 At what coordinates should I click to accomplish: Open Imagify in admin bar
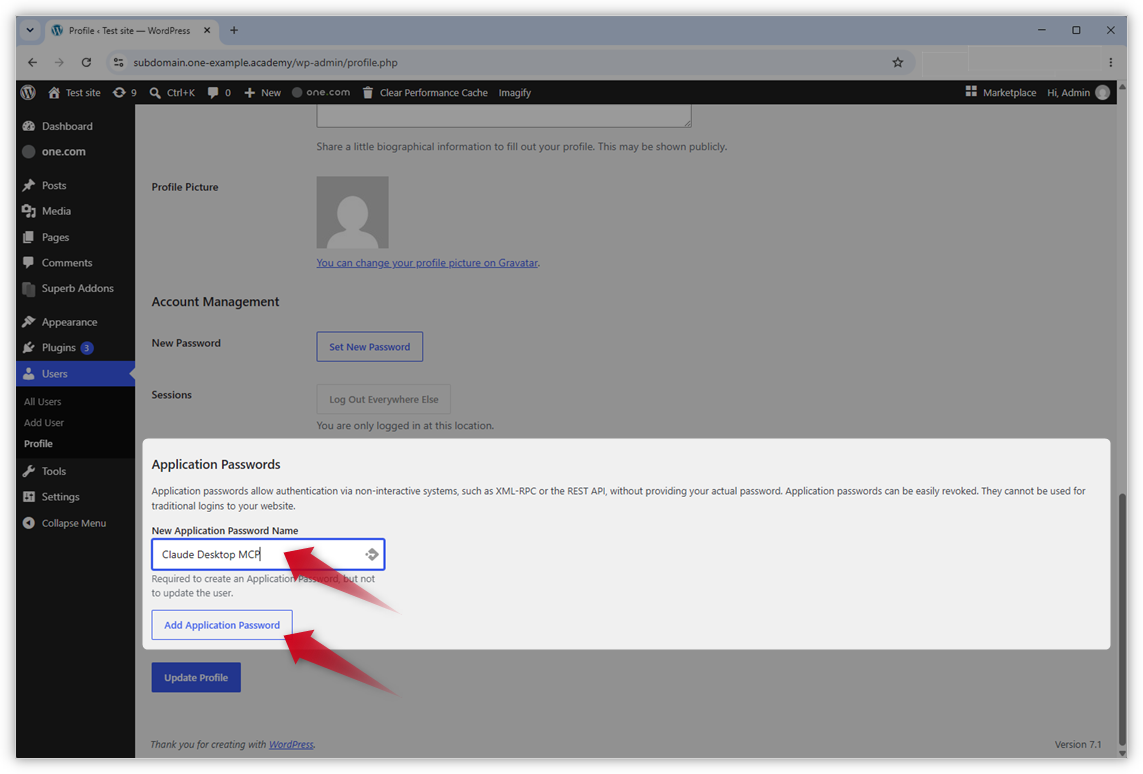click(x=515, y=93)
